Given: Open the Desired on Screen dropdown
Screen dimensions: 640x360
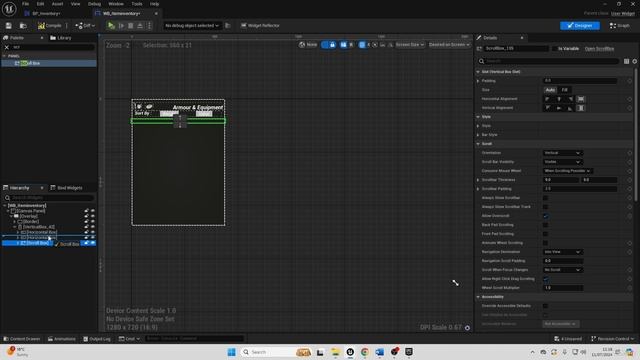Looking at the screenshot, I should pos(449,45).
